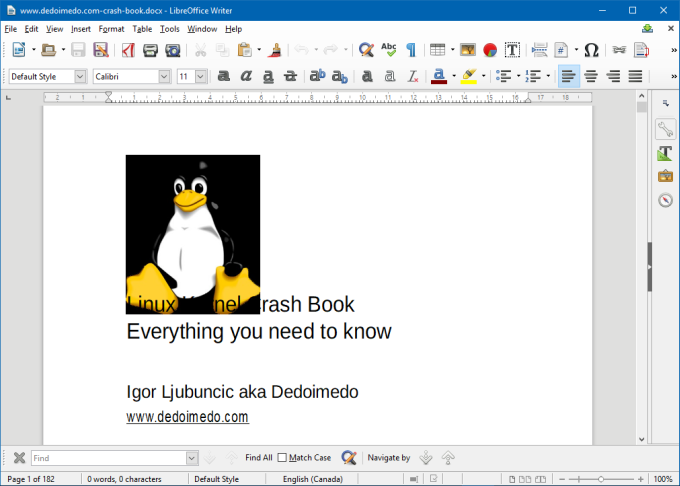Open sidebar Styles and Formatting
This screenshot has height=486, width=680.
pos(665,153)
